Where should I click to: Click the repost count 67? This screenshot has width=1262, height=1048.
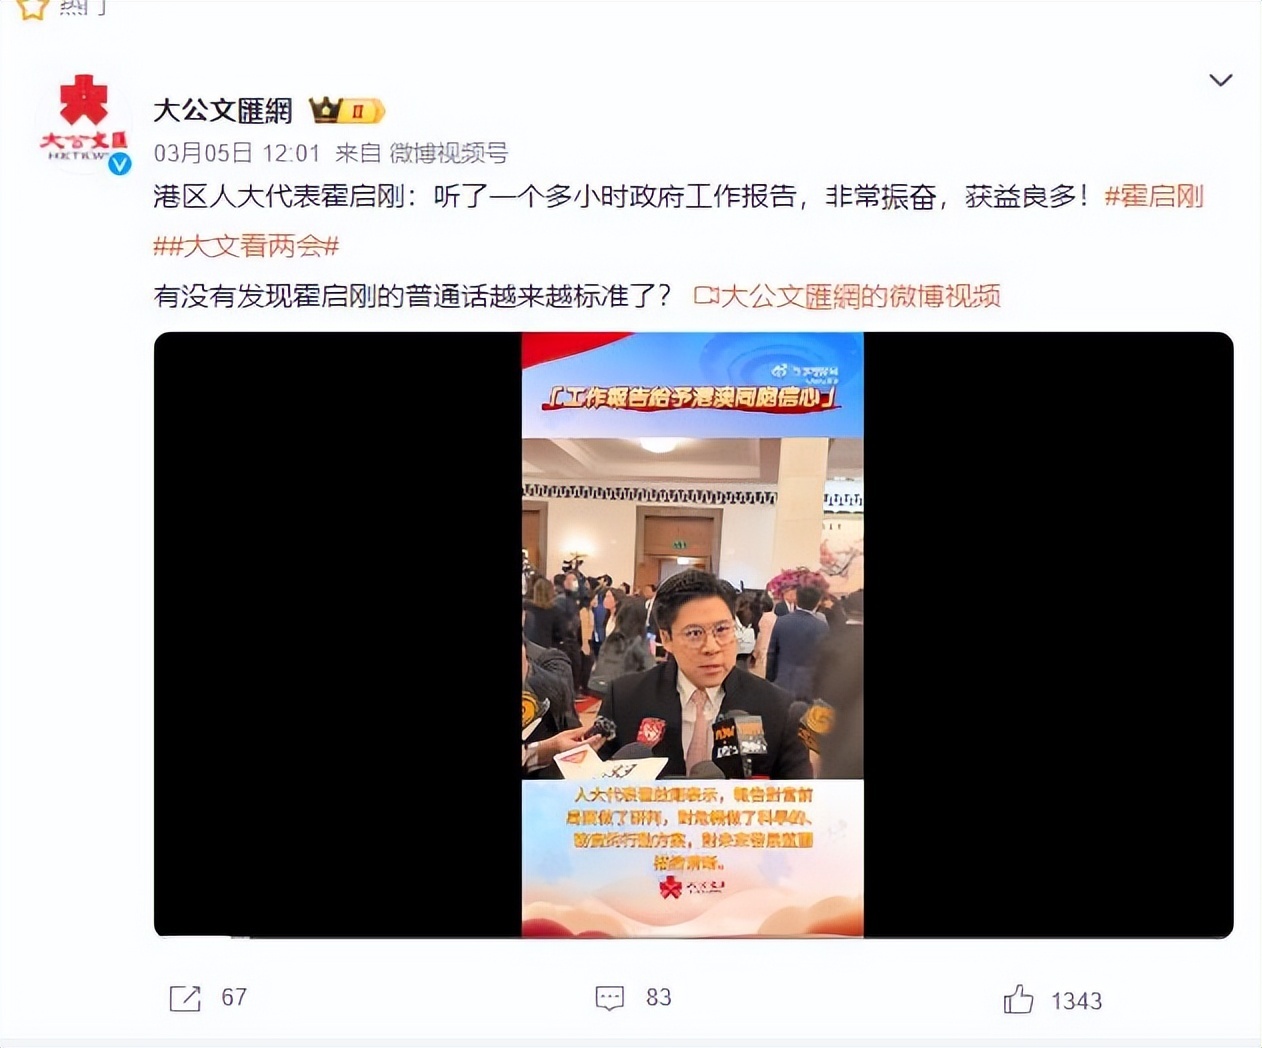click(234, 998)
